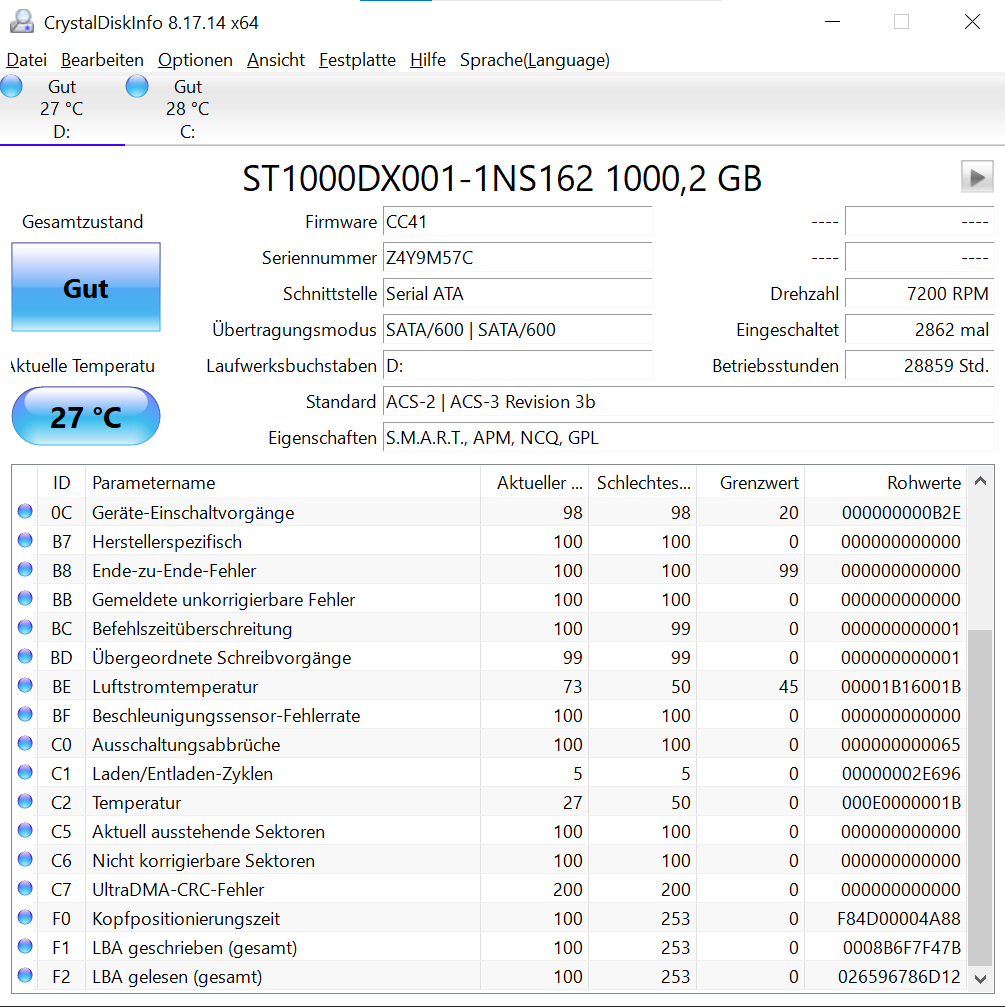The width and height of the screenshot is (1005, 1007).
Task: Click Eingeschaltet field showing 2862 mal
Action: (x=920, y=329)
